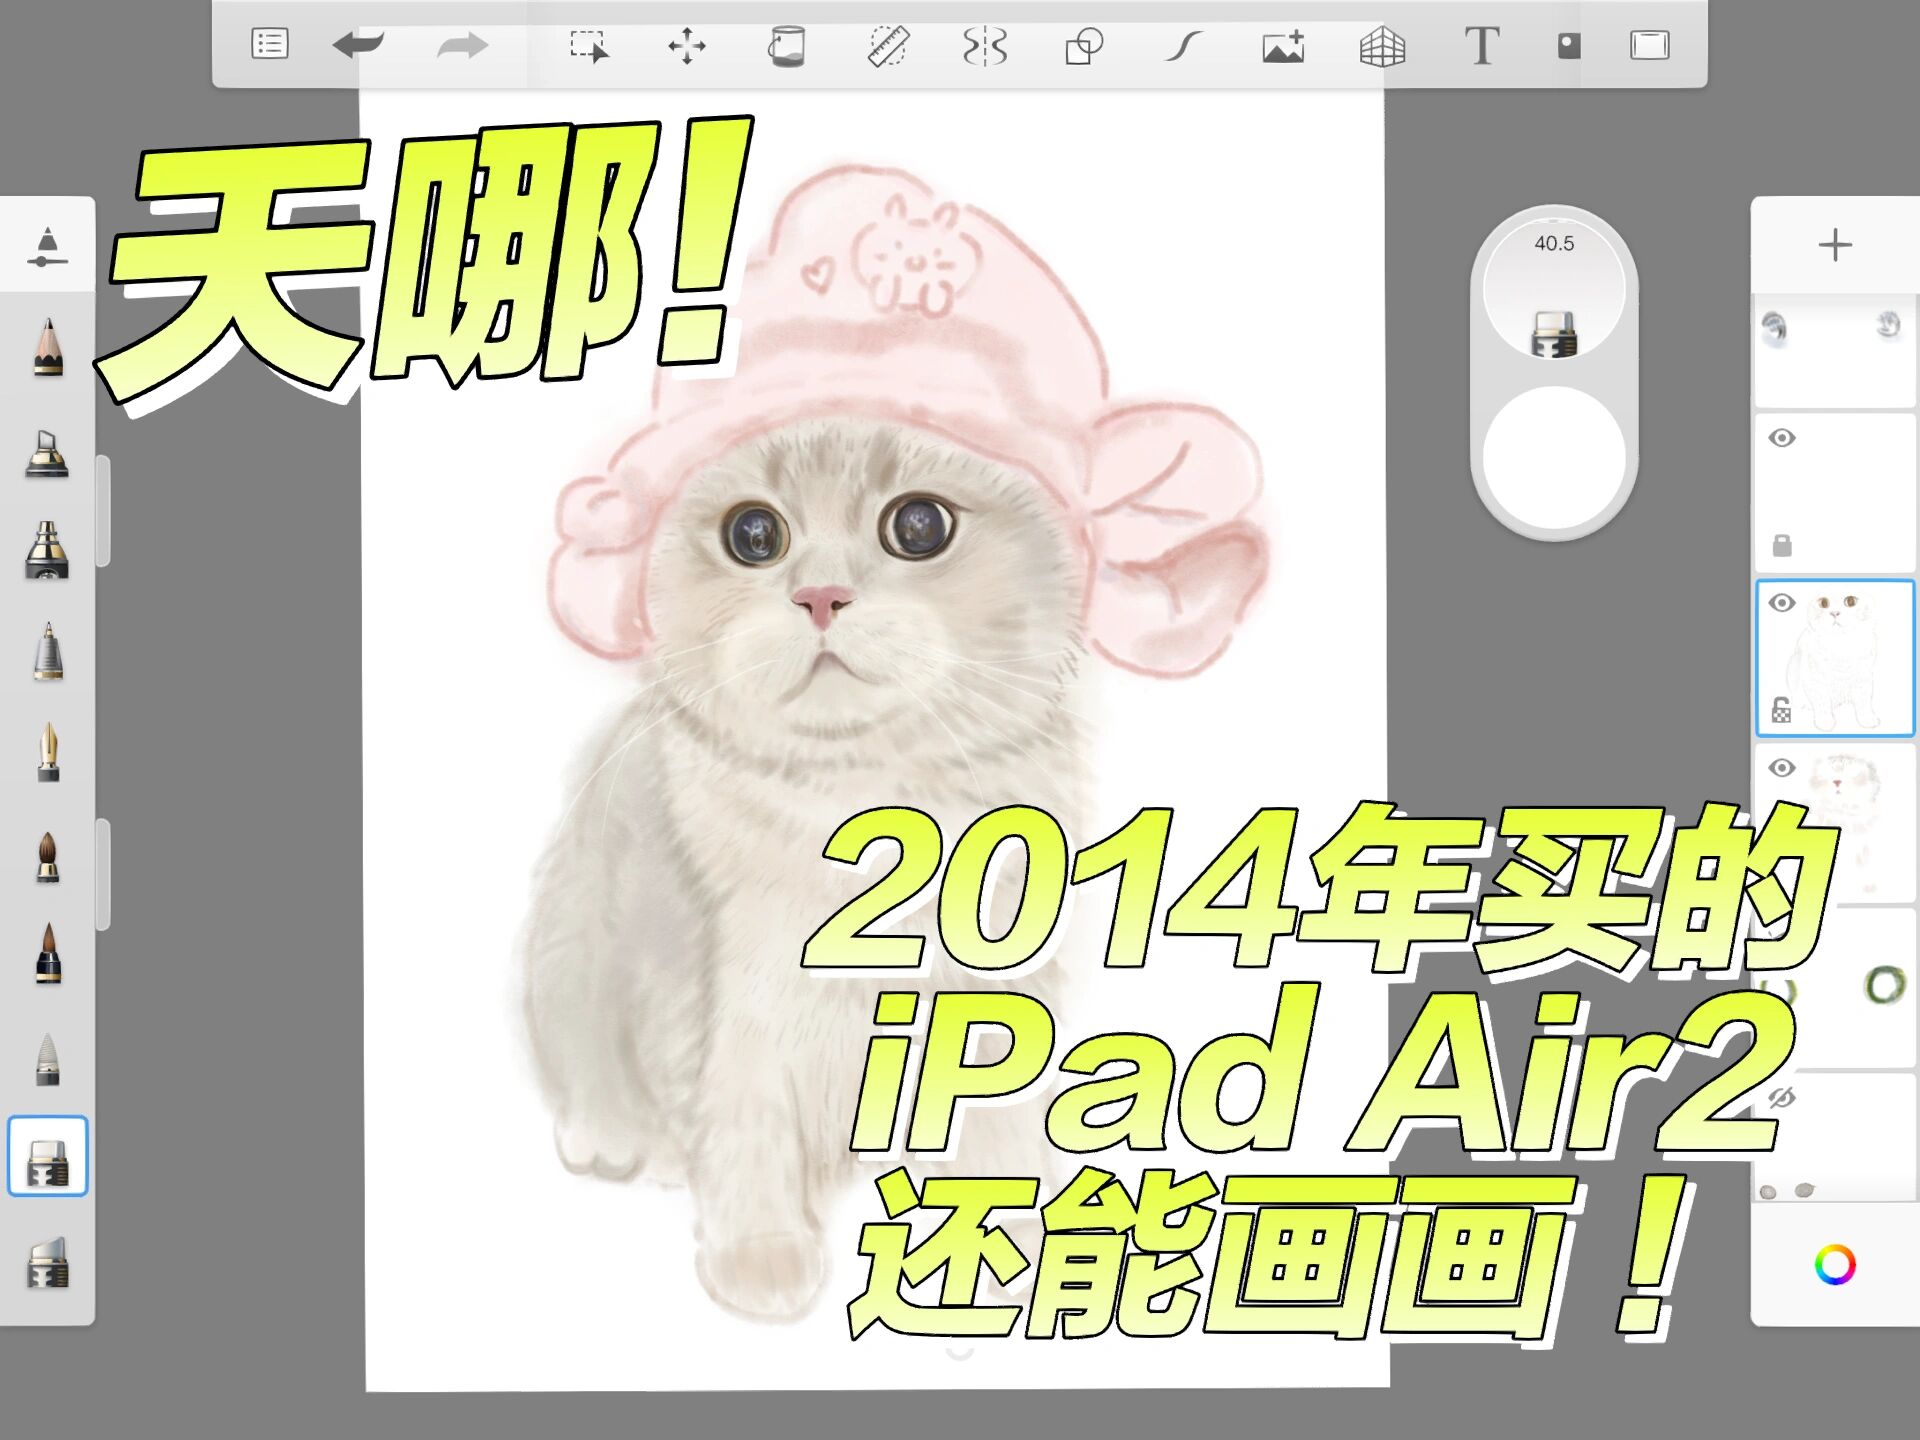Open the ruler guide tool
This screenshot has width=1920, height=1440.
[x=888, y=46]
